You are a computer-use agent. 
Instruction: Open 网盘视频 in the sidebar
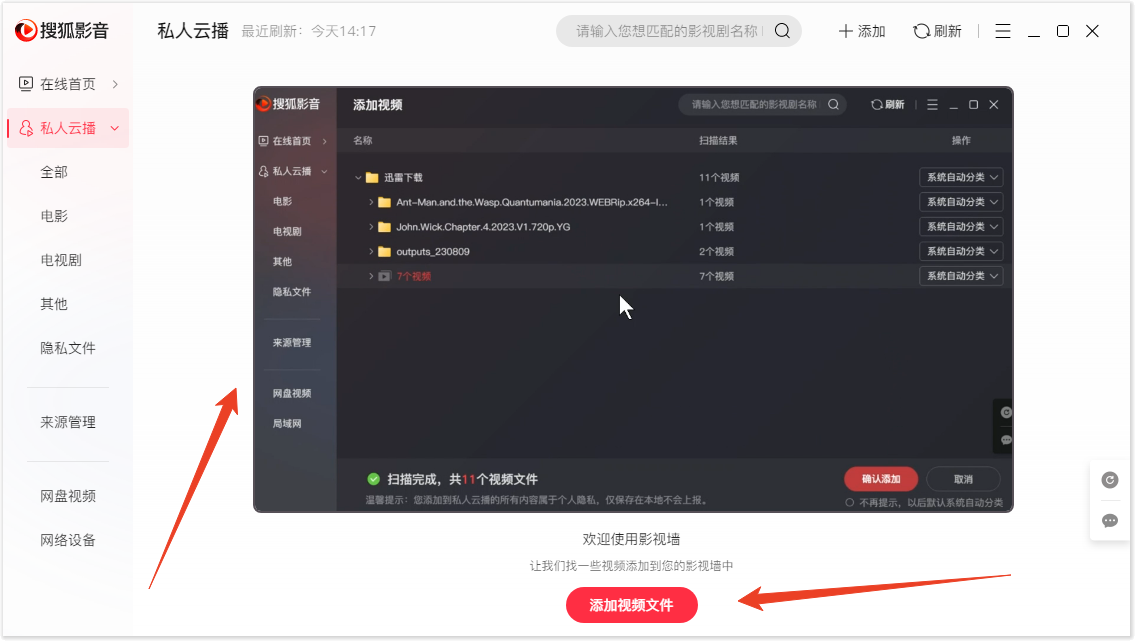pyautogui.click(x=68, y=496)
